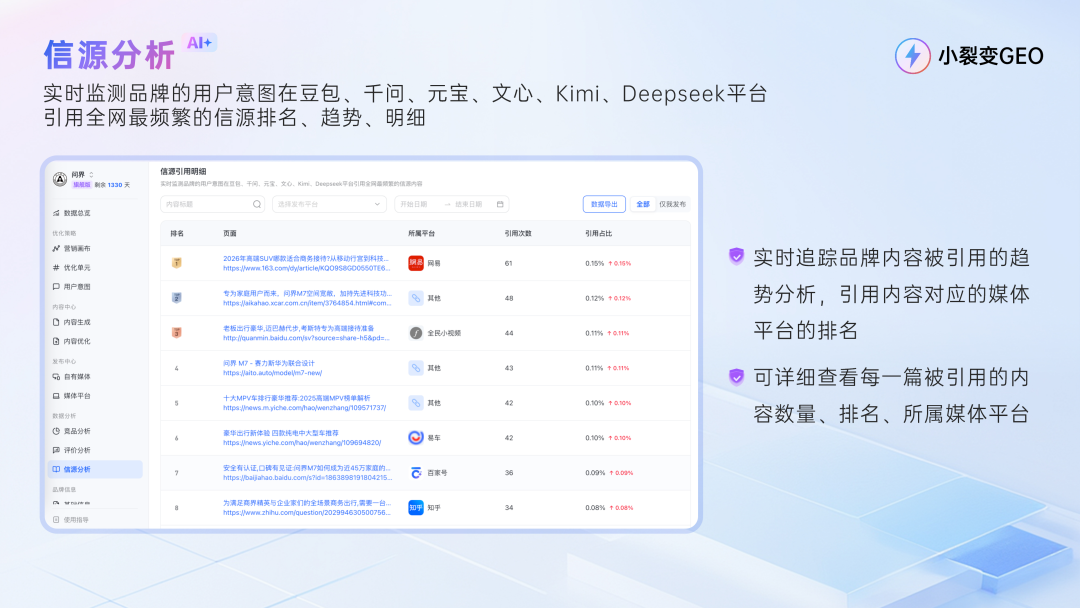Image resolution: width=1080 pixels, height=608 pixels.
Task: Open the 老板出行豪华 article link
Action: pos(298,328)
